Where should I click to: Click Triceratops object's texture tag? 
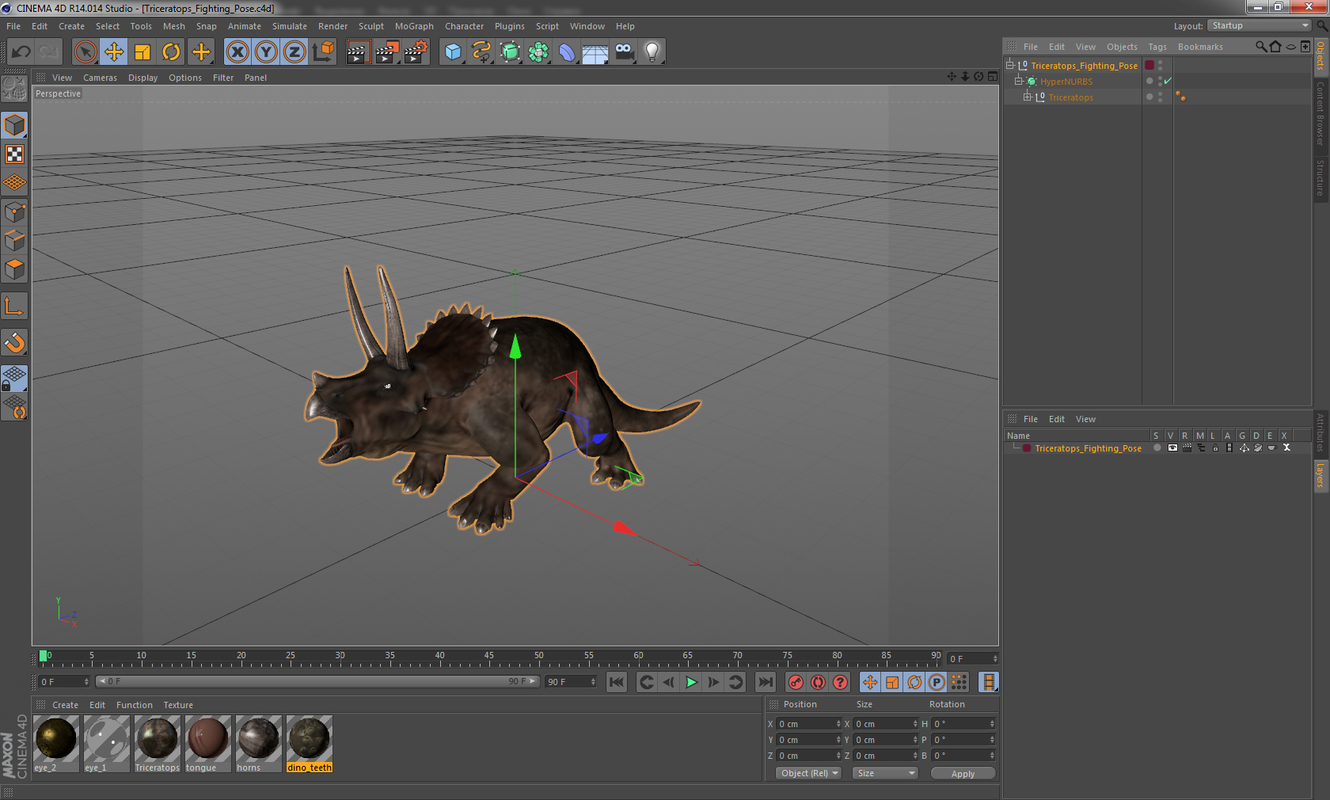[x=1181, y=97]
